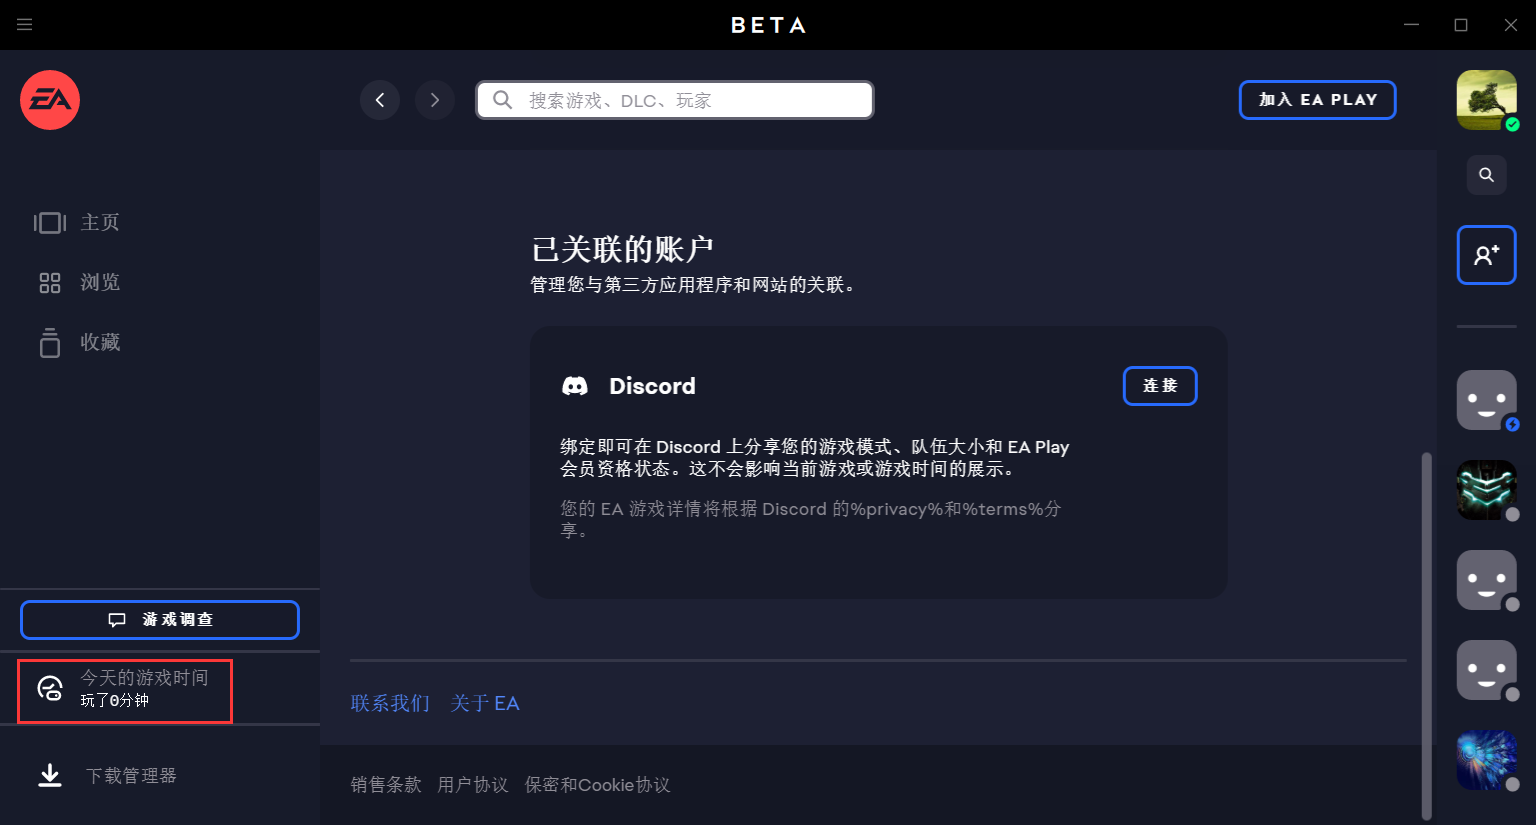Select the blue feather friend avatar
The image size is (1536, 825).
(x=1486, y=760)
